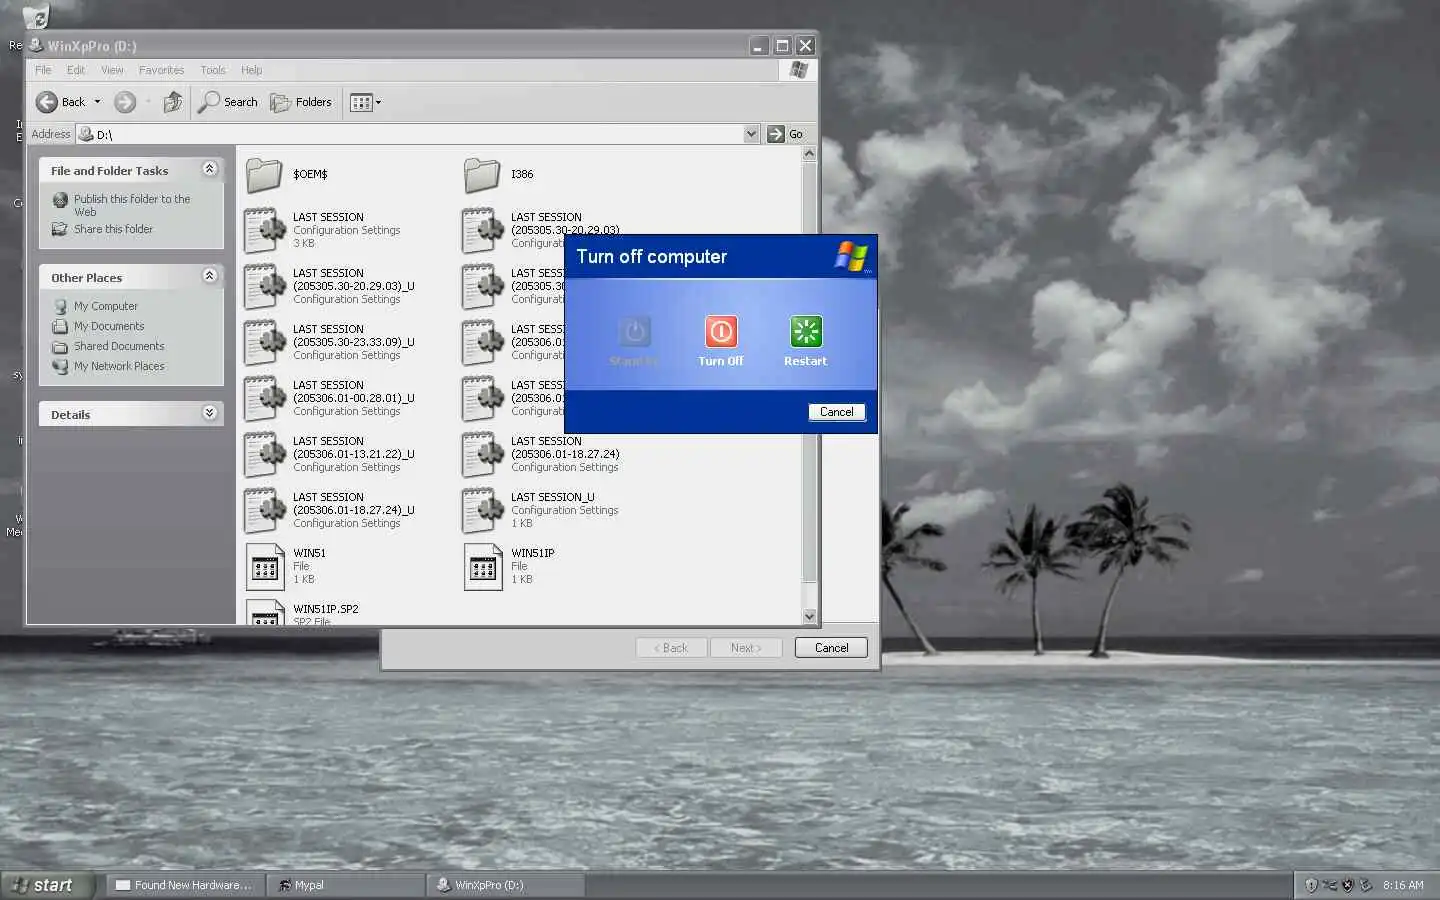Click the Go button beside address bar
This screenshot has width=1440, height=900.
pos(786,134)
